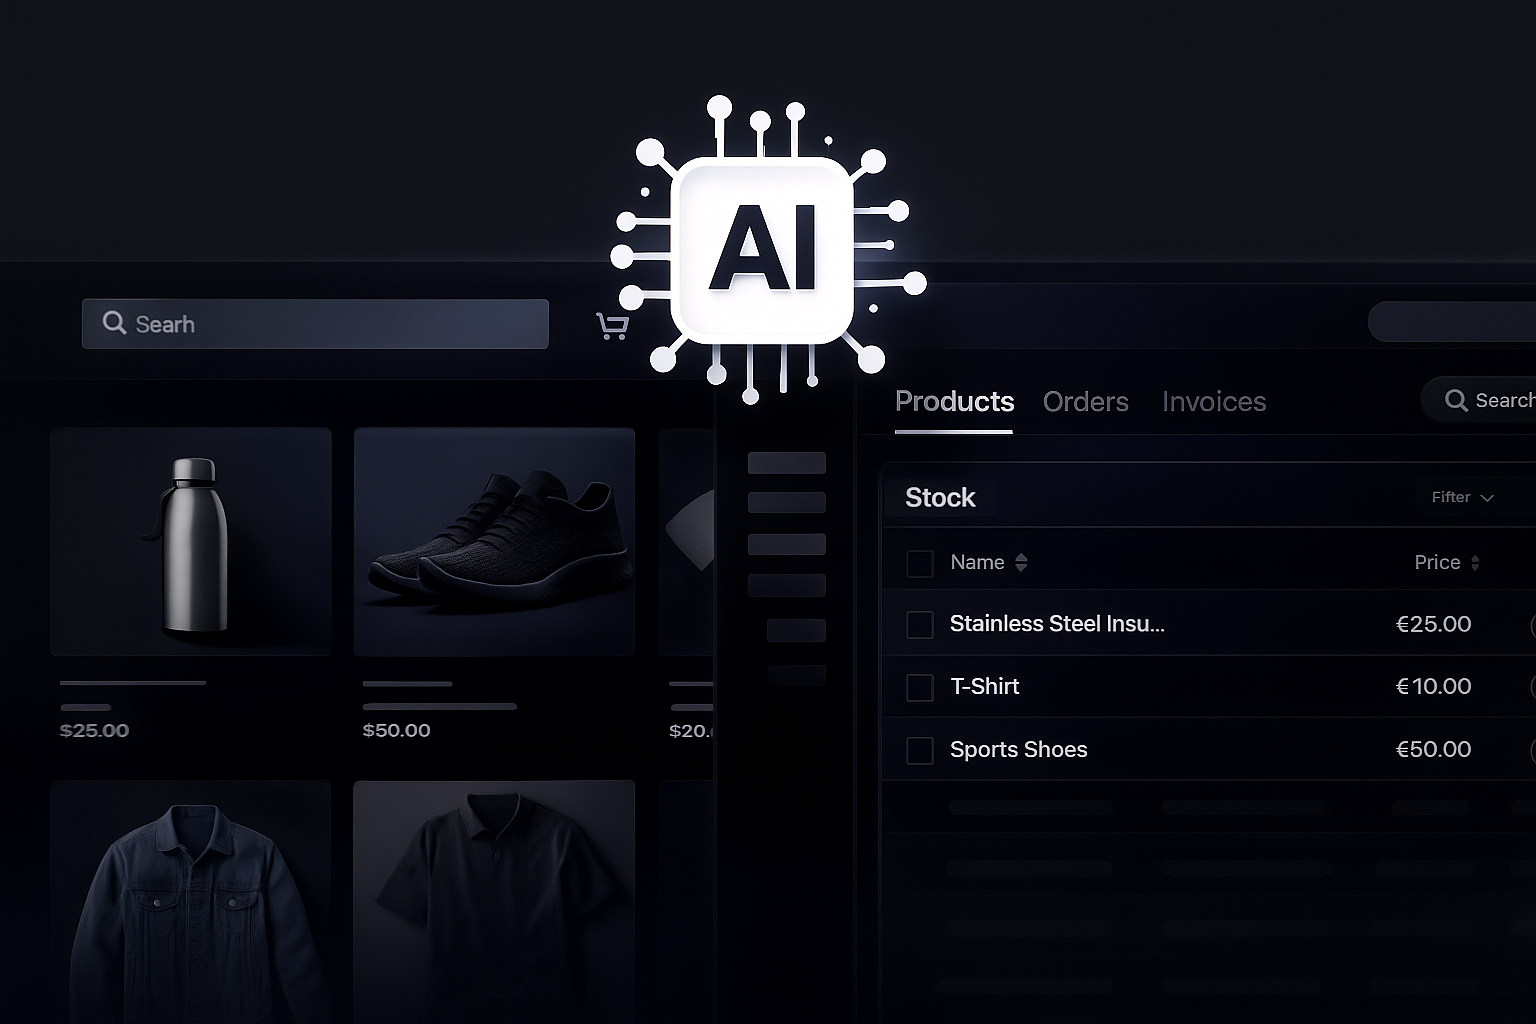
Task: Open the Sports Shoes product name
Action: [1018, 750]
